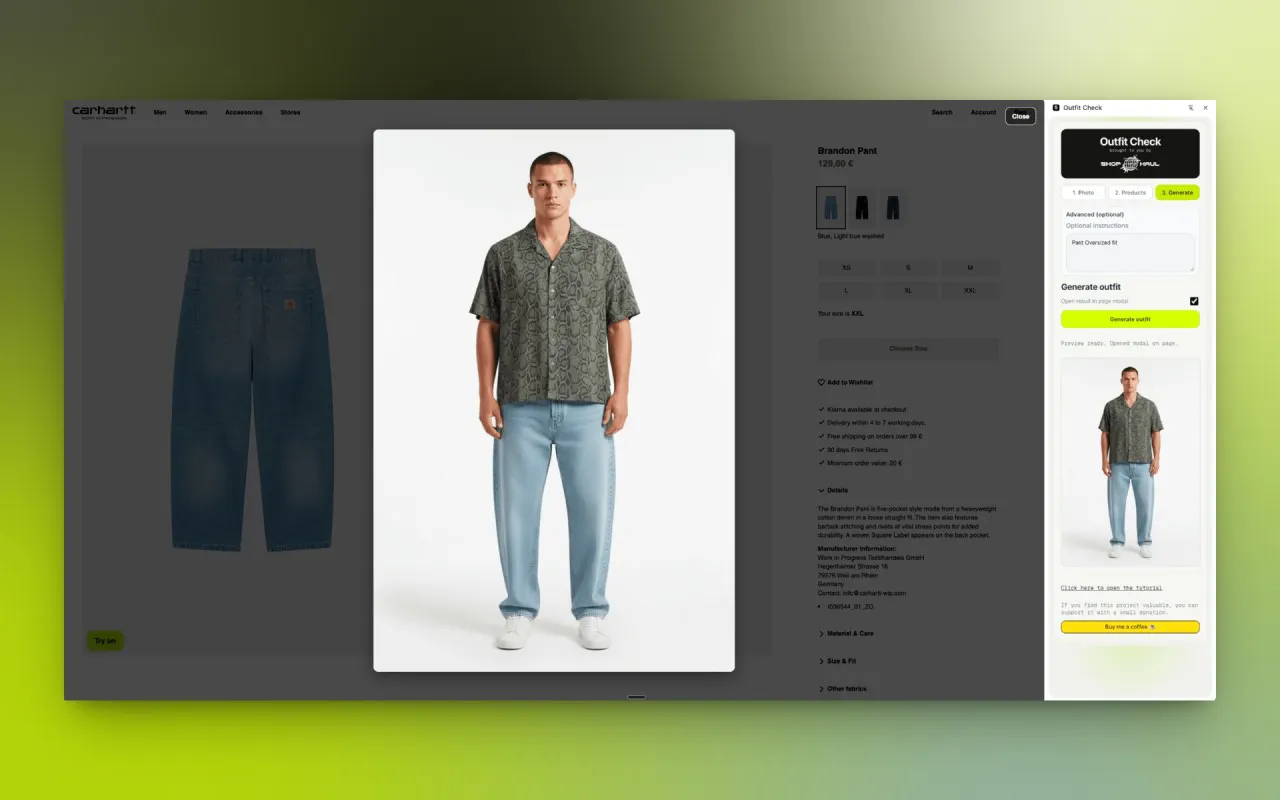
Task: Open the tutorial link
Action: tap(1112, 588)
